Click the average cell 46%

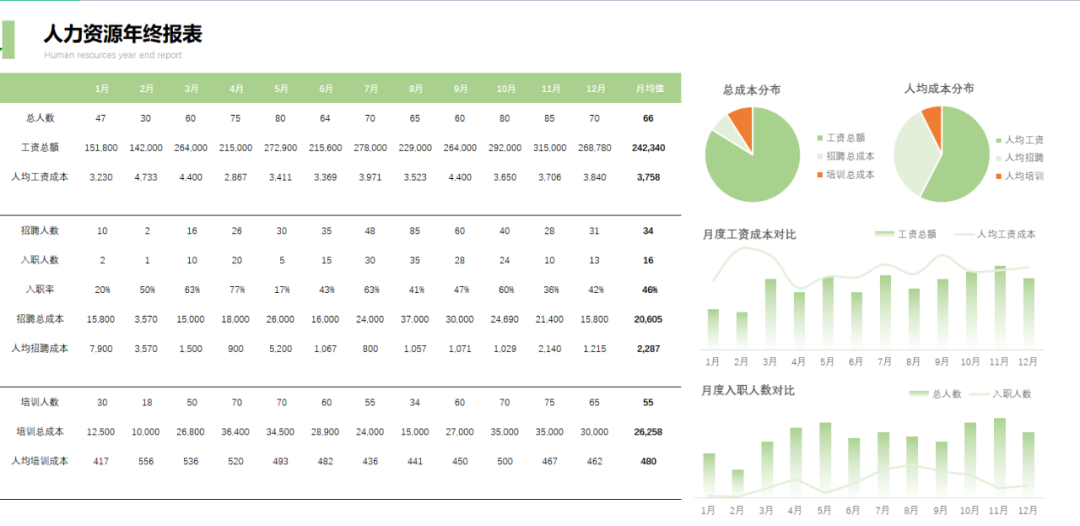tap(649, 290)
